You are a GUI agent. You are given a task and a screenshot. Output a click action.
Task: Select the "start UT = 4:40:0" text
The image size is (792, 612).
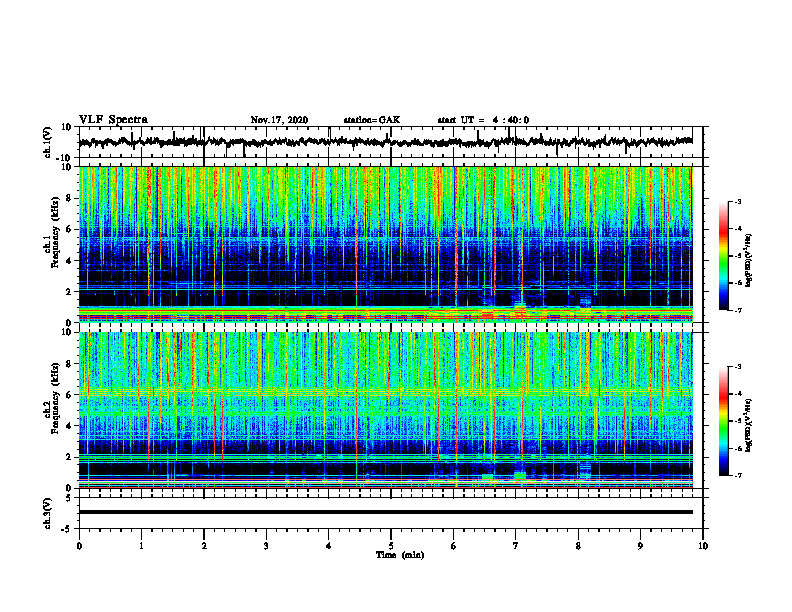483,120
